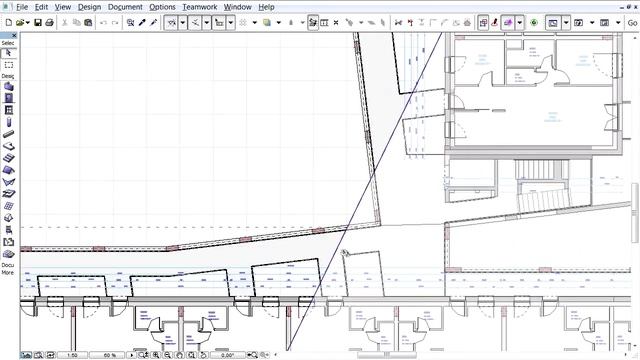
Task: Inject parameters with the syringe icon
Action: point(153,23)
